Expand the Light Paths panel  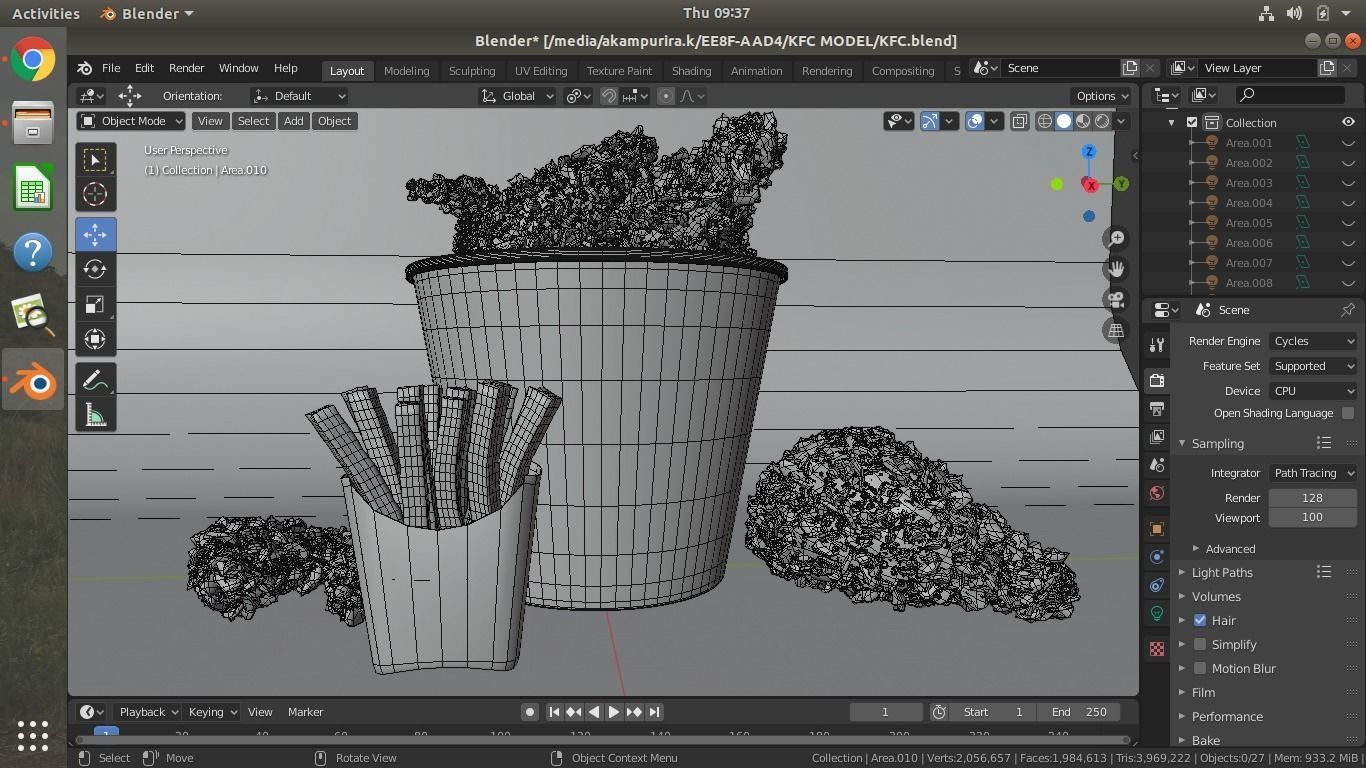coord(1182,572)
